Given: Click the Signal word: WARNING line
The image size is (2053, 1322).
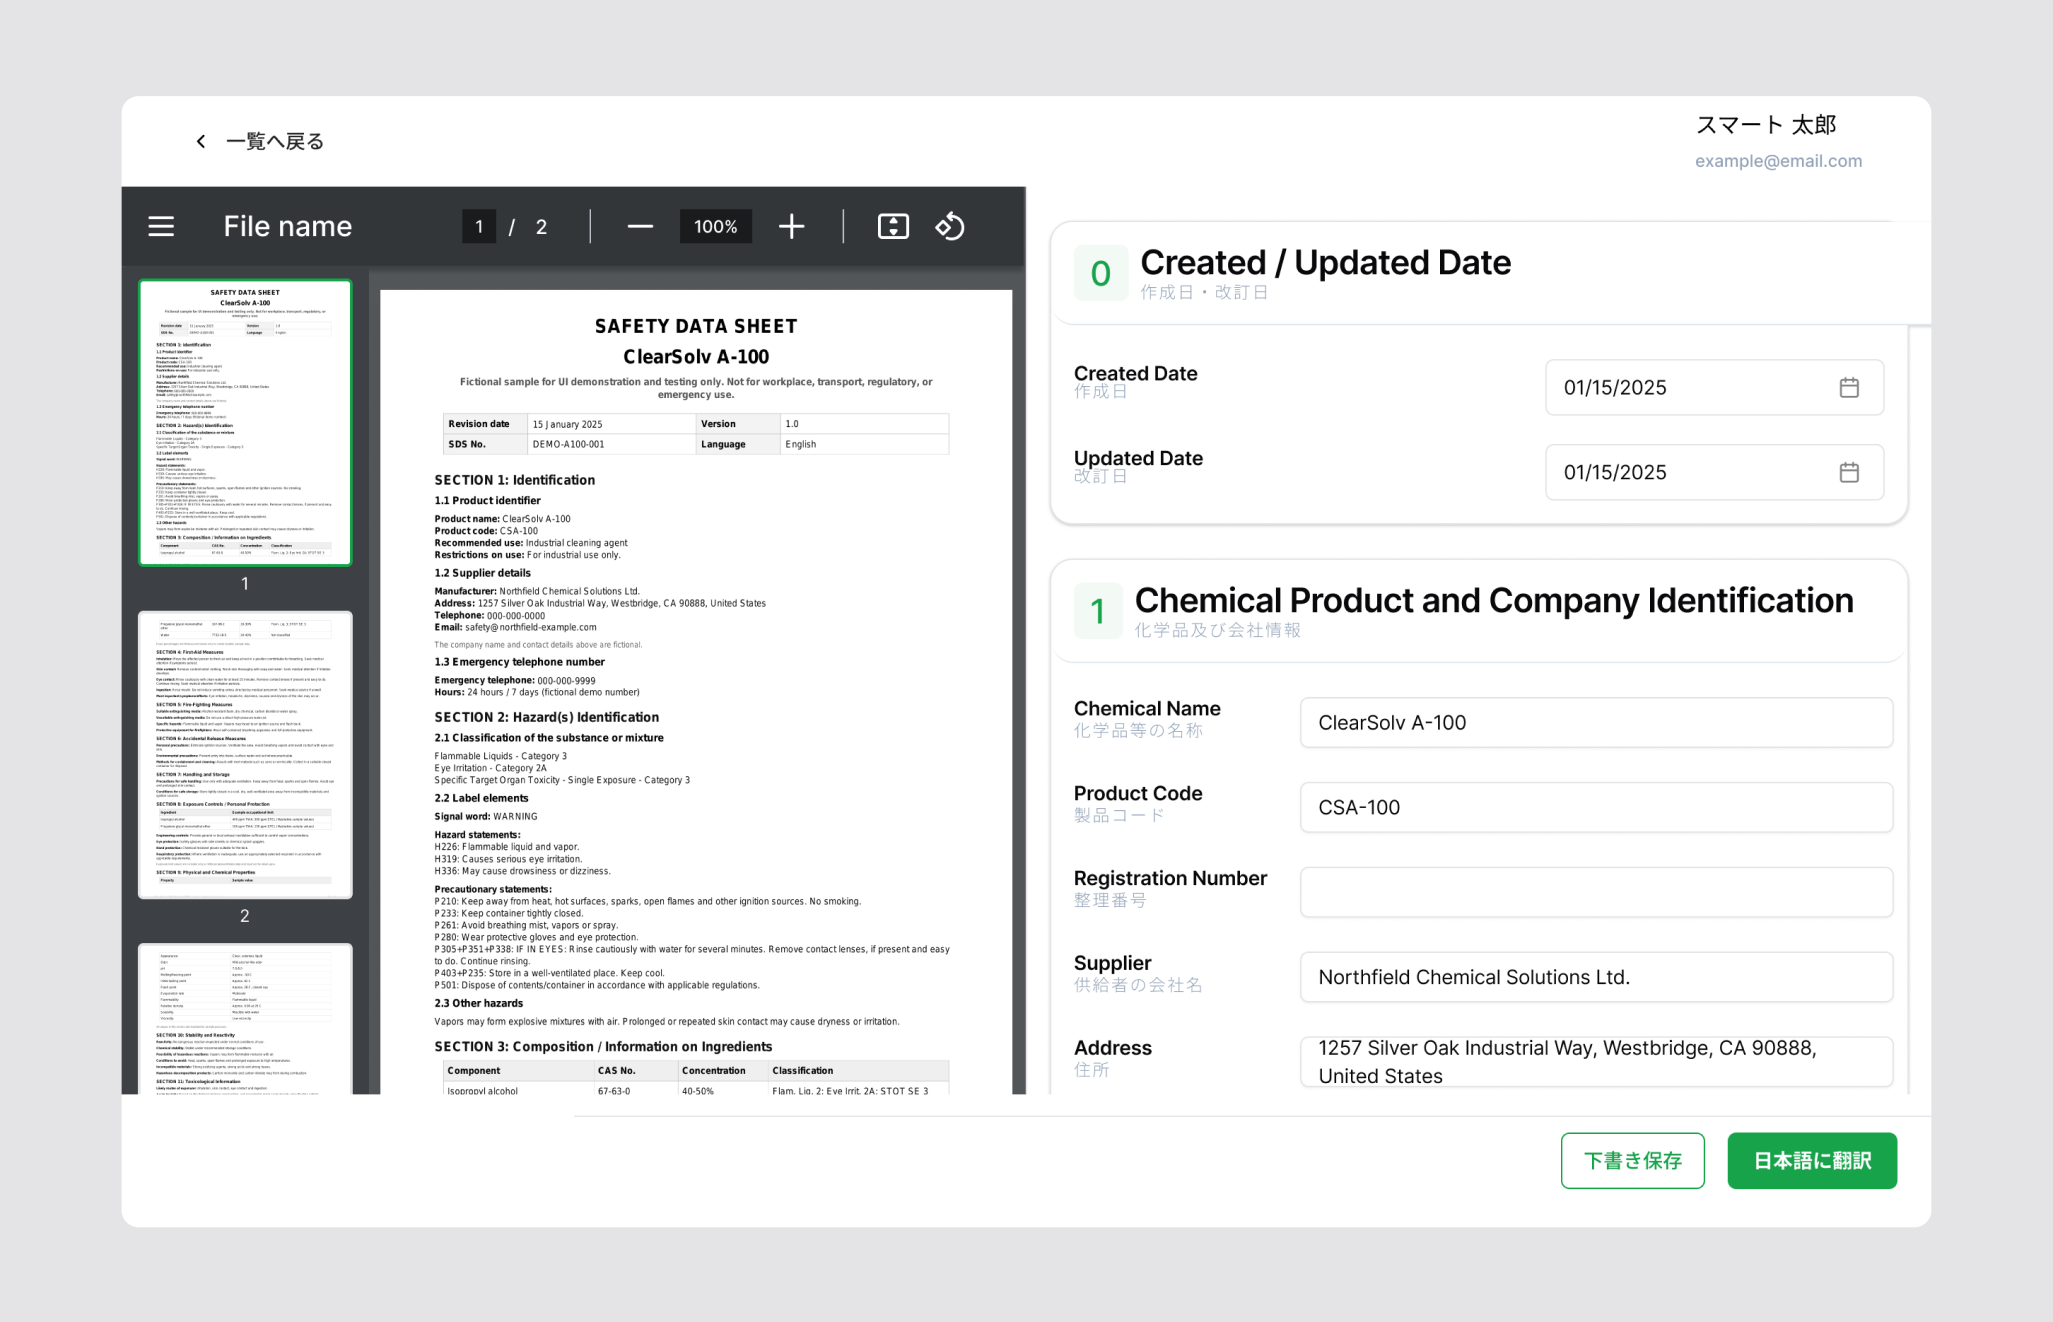Looking at the screenshot, I should [x=486, y=817].
